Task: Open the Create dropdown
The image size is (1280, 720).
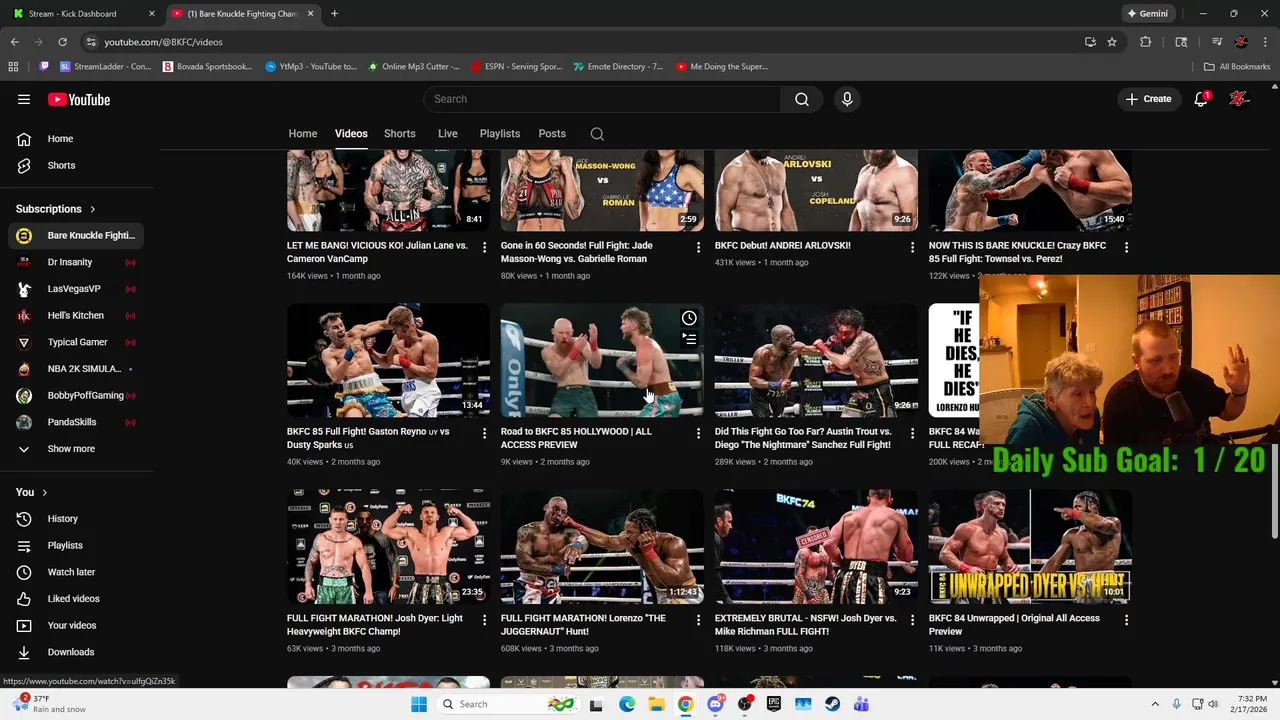Action: [1148, 99]
